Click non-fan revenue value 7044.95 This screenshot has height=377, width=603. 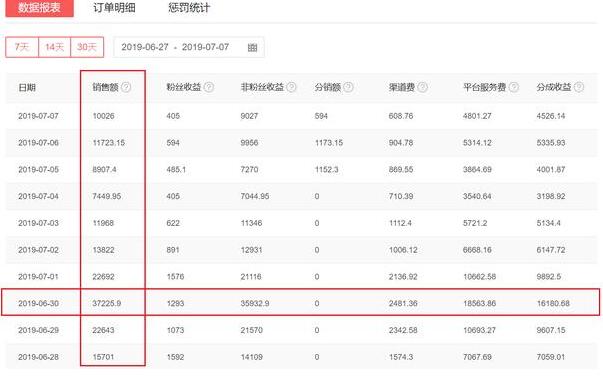click(x=255, y=196)
